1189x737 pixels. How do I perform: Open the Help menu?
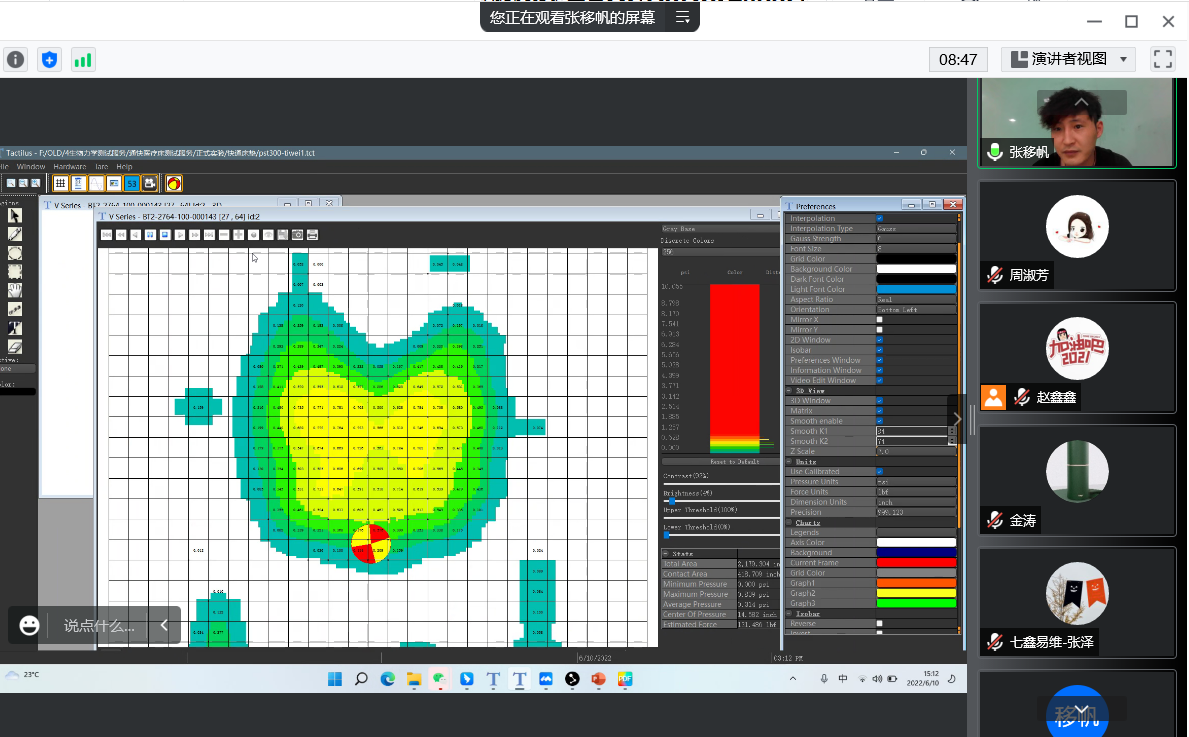tap(124, 167)
